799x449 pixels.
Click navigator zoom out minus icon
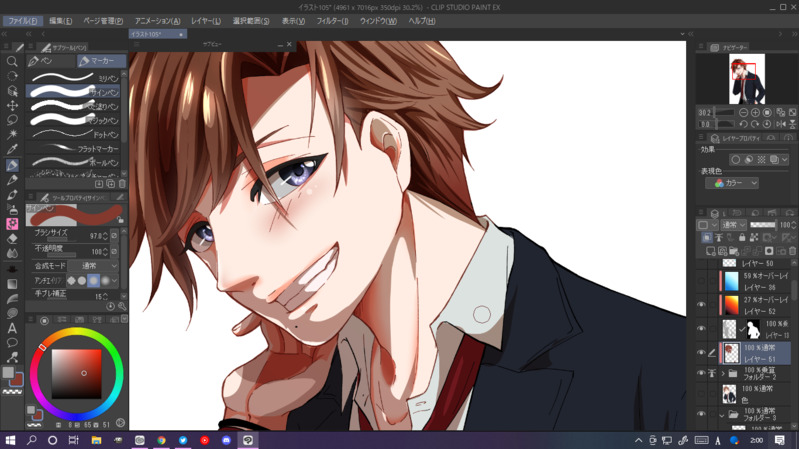[x=743, y=112]
